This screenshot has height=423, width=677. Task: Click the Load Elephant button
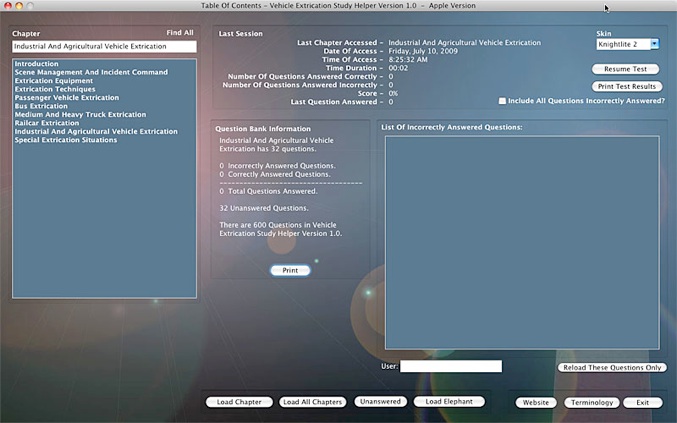[449, 401]
